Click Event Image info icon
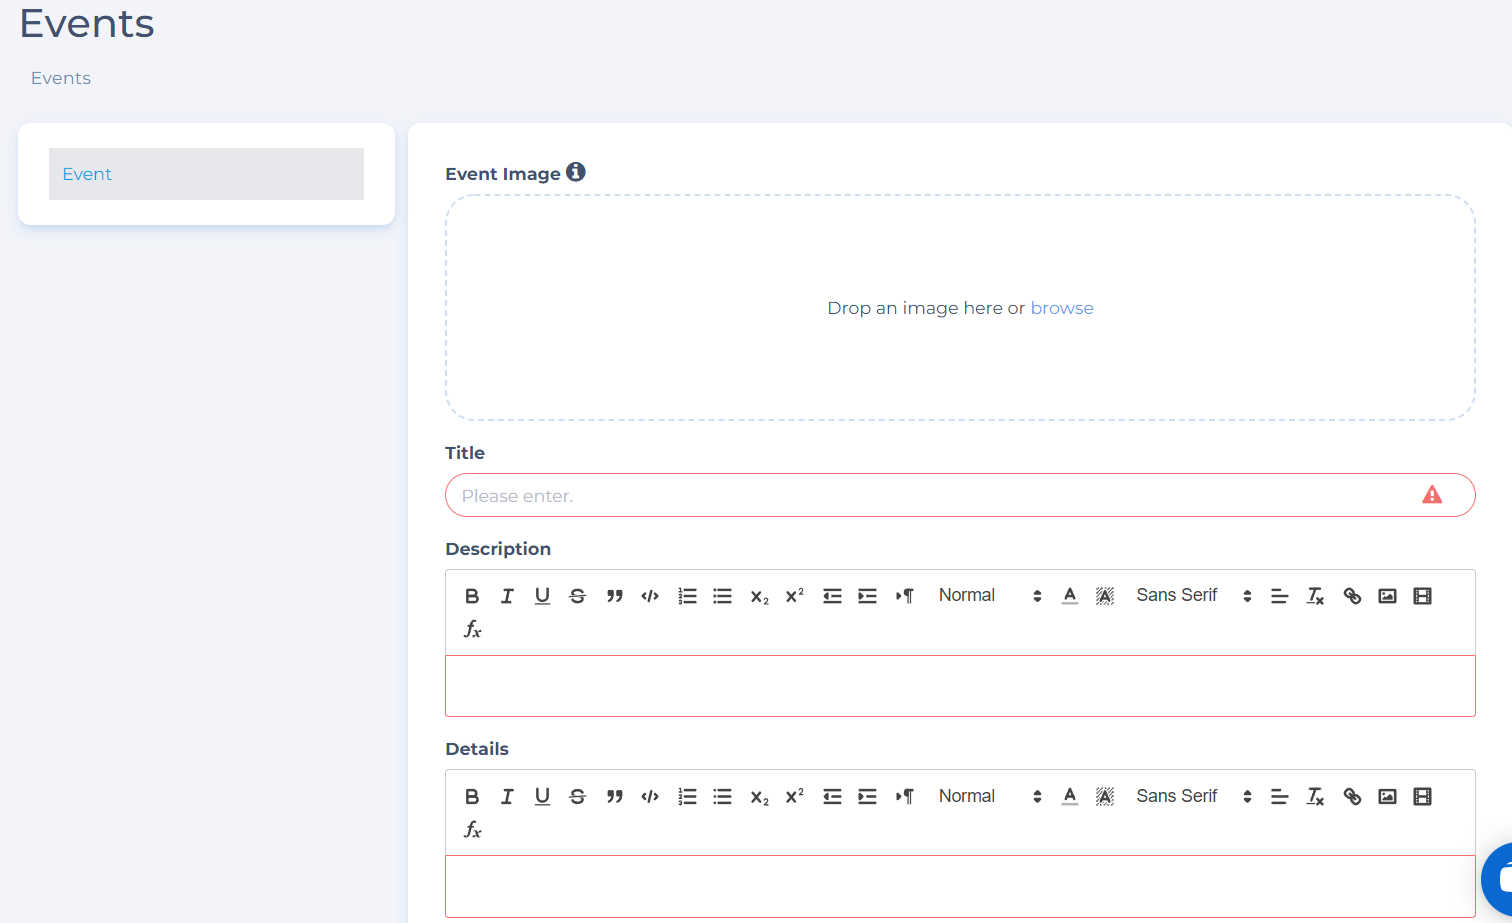 tap(575, 172)
